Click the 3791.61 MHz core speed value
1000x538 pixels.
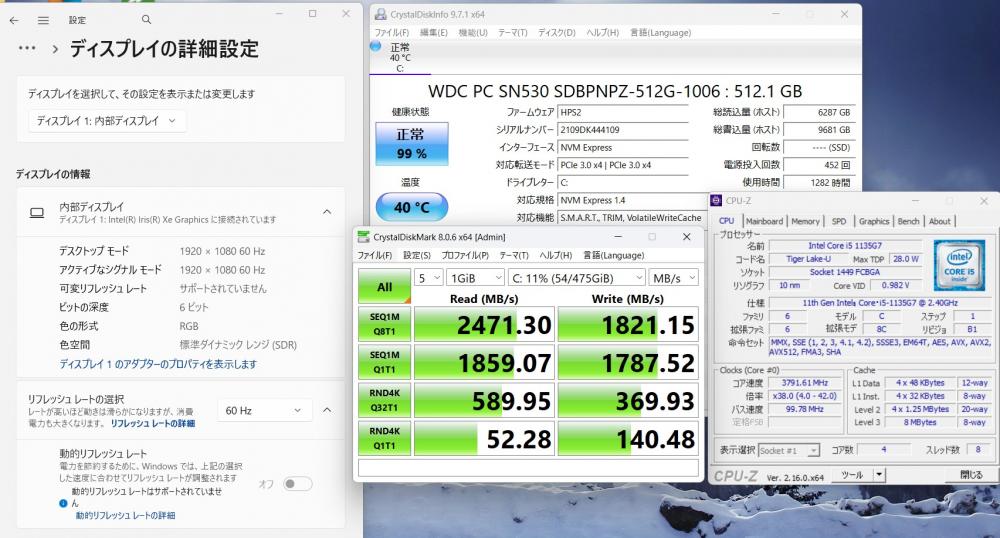tap(804, 383)
